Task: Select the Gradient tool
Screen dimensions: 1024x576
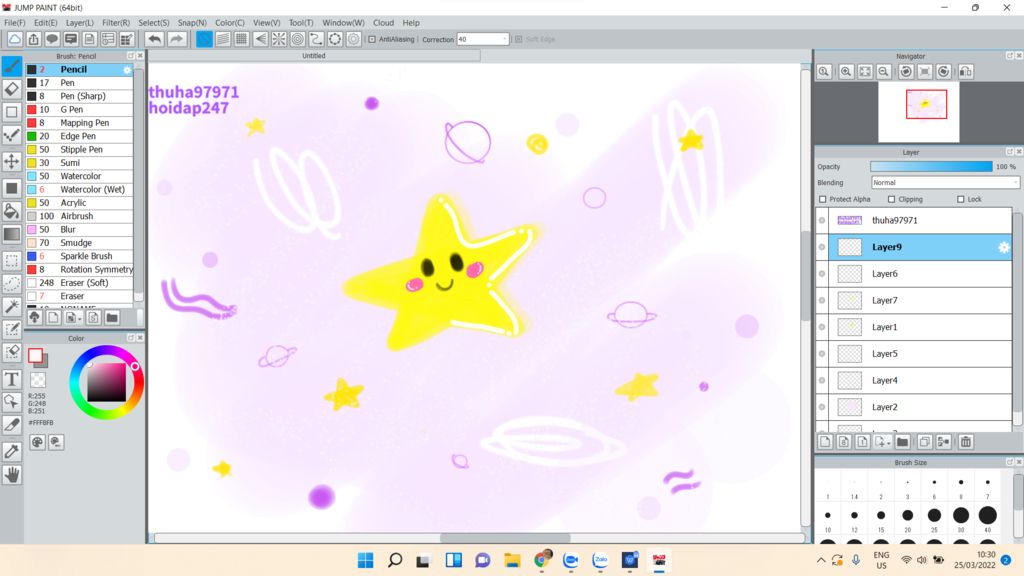Action: pyautogui.click(x=12, y=234)
